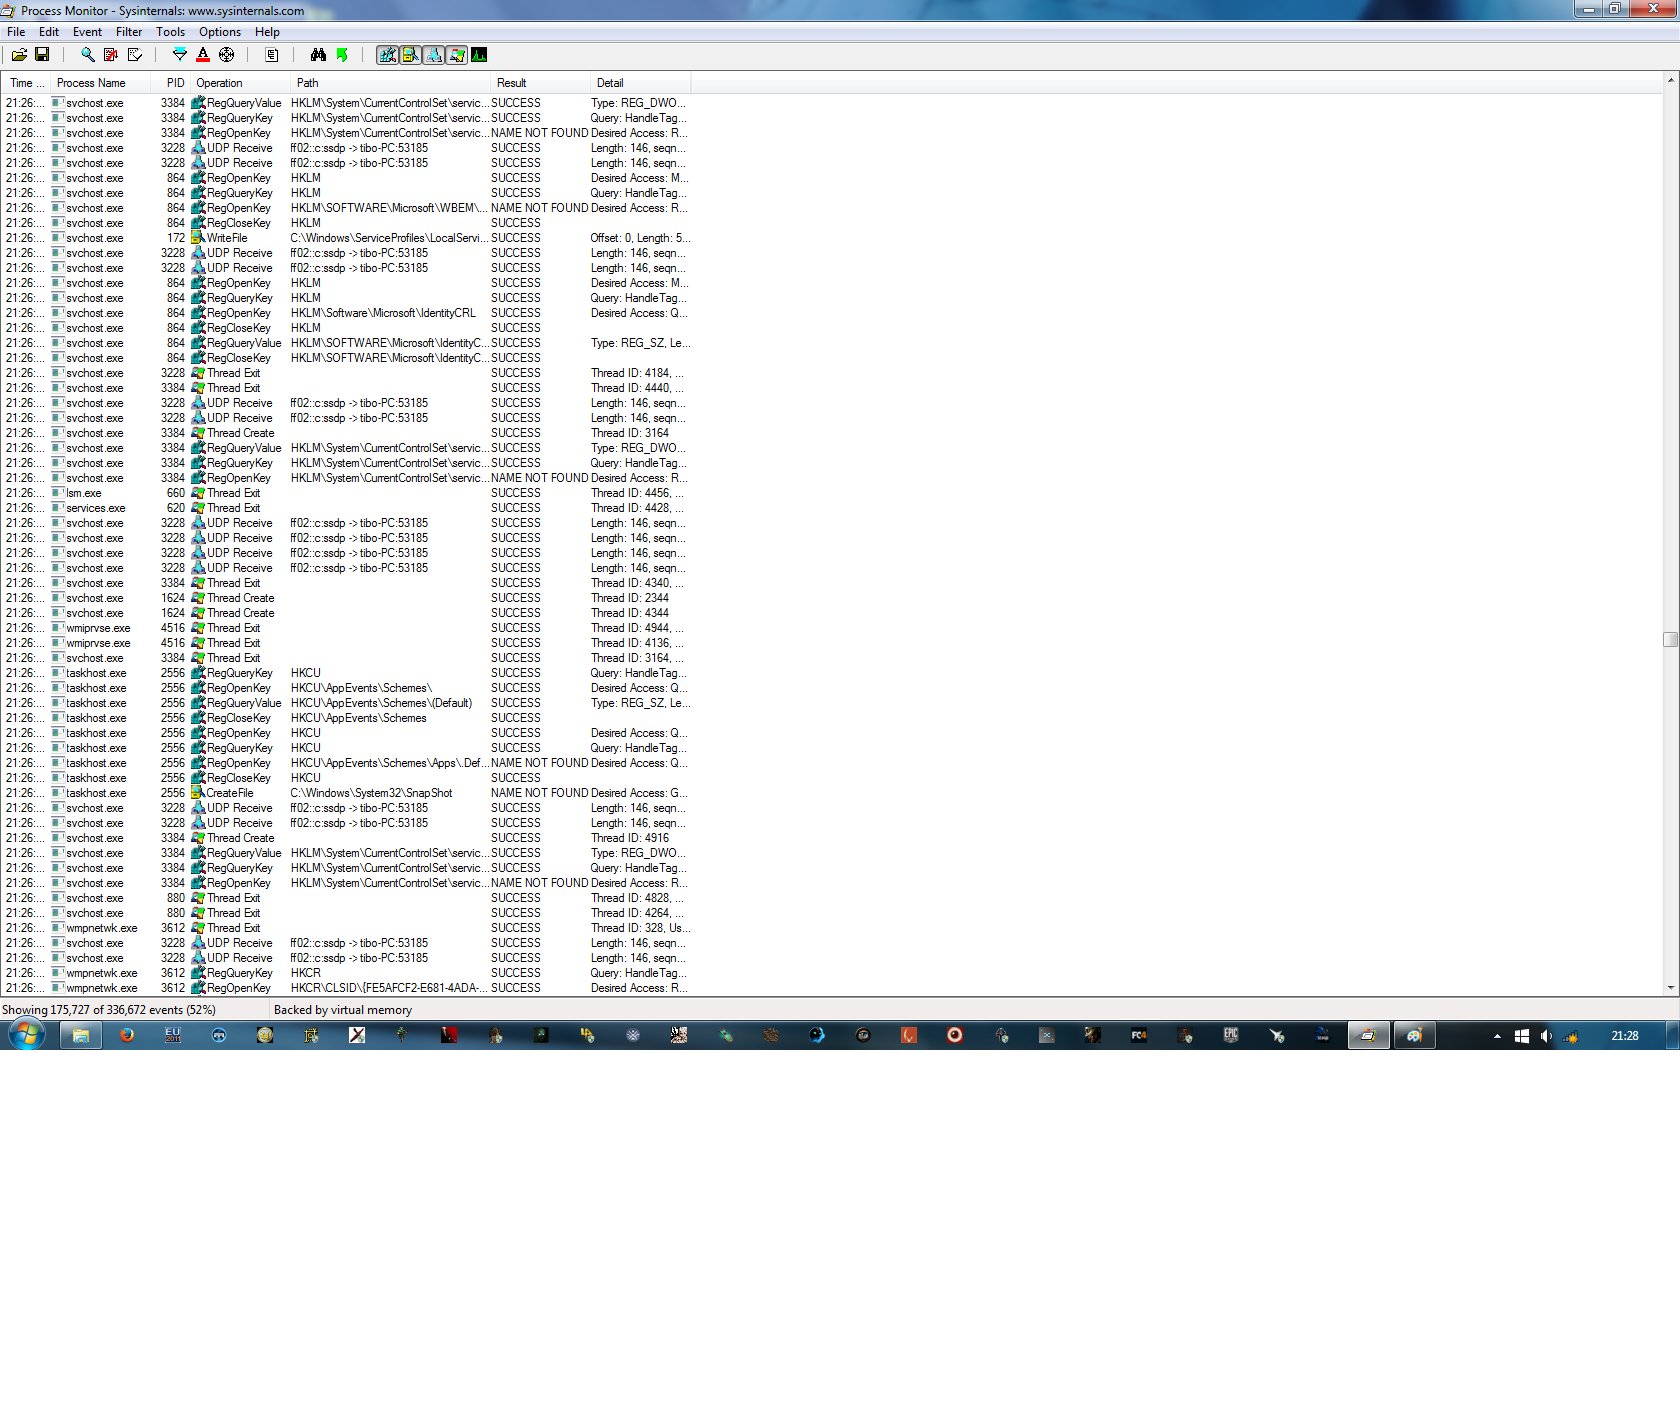The image size is (1680, 1413).
Task: Open the Filter funnel icon
Action: [180, 55]
